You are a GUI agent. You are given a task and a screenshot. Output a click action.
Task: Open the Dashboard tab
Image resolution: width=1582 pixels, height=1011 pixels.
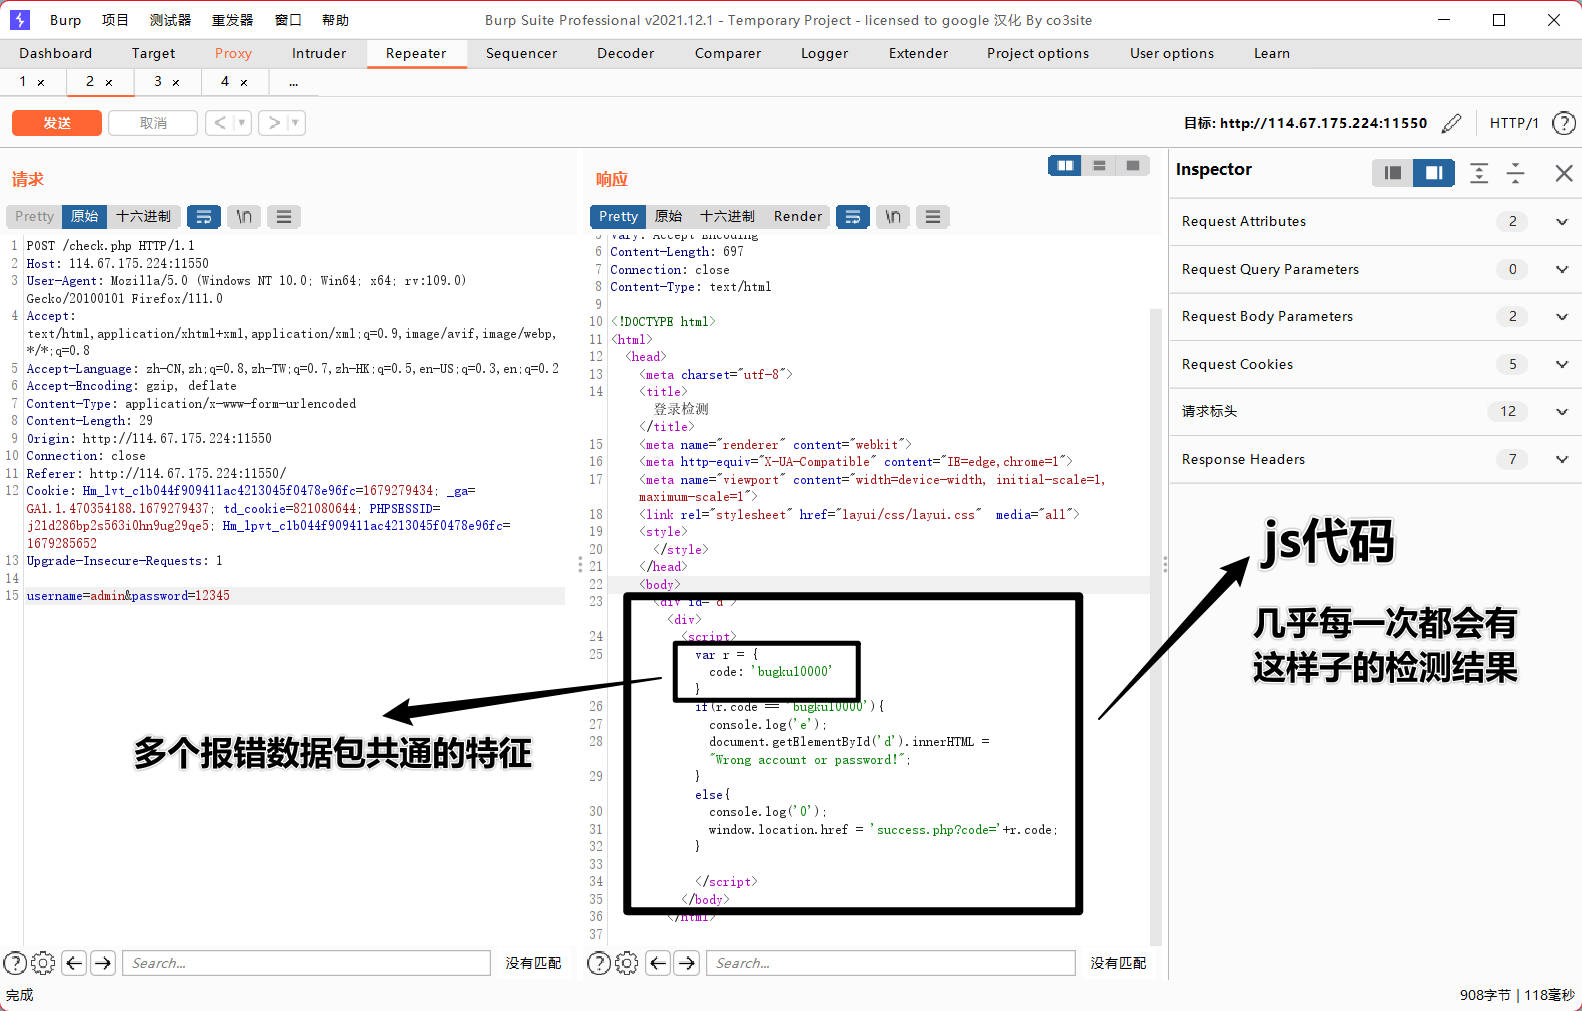tap(55, 53)
